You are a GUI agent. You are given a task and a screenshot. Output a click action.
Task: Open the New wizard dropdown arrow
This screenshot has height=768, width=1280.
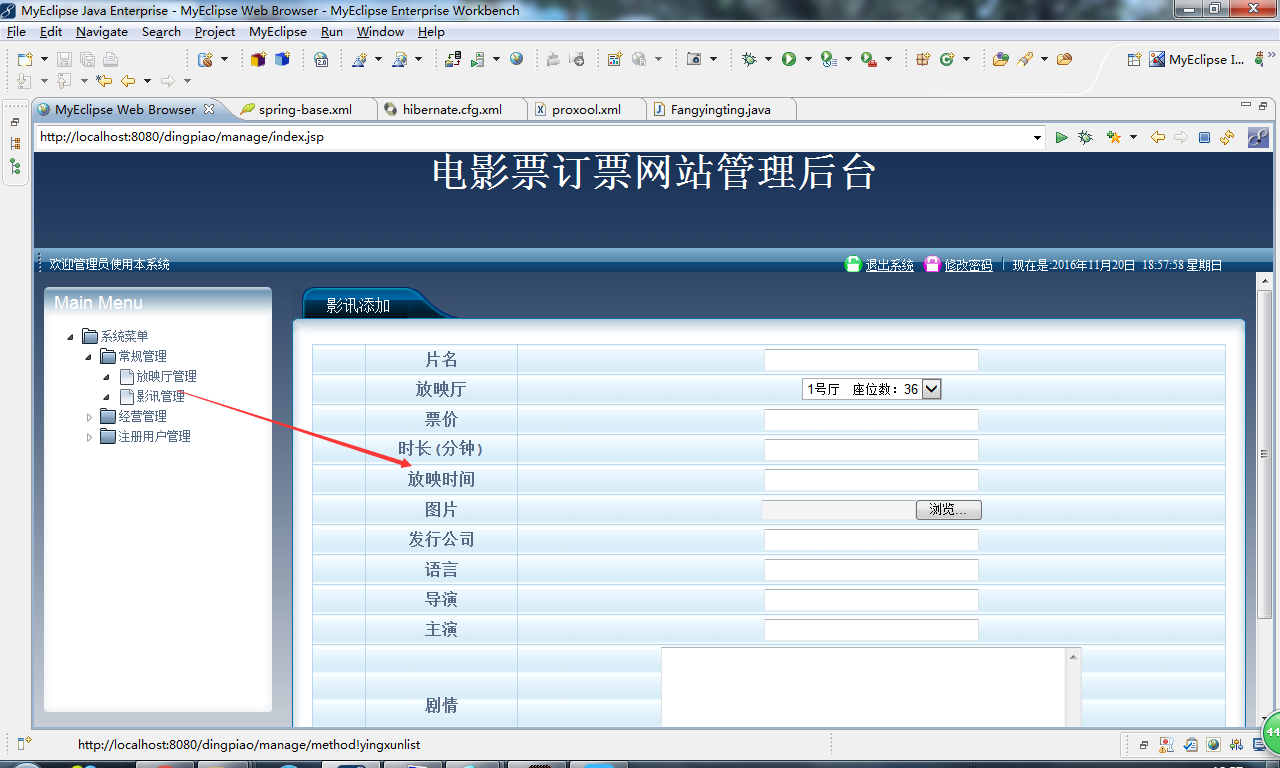click(x=42, y=60)
